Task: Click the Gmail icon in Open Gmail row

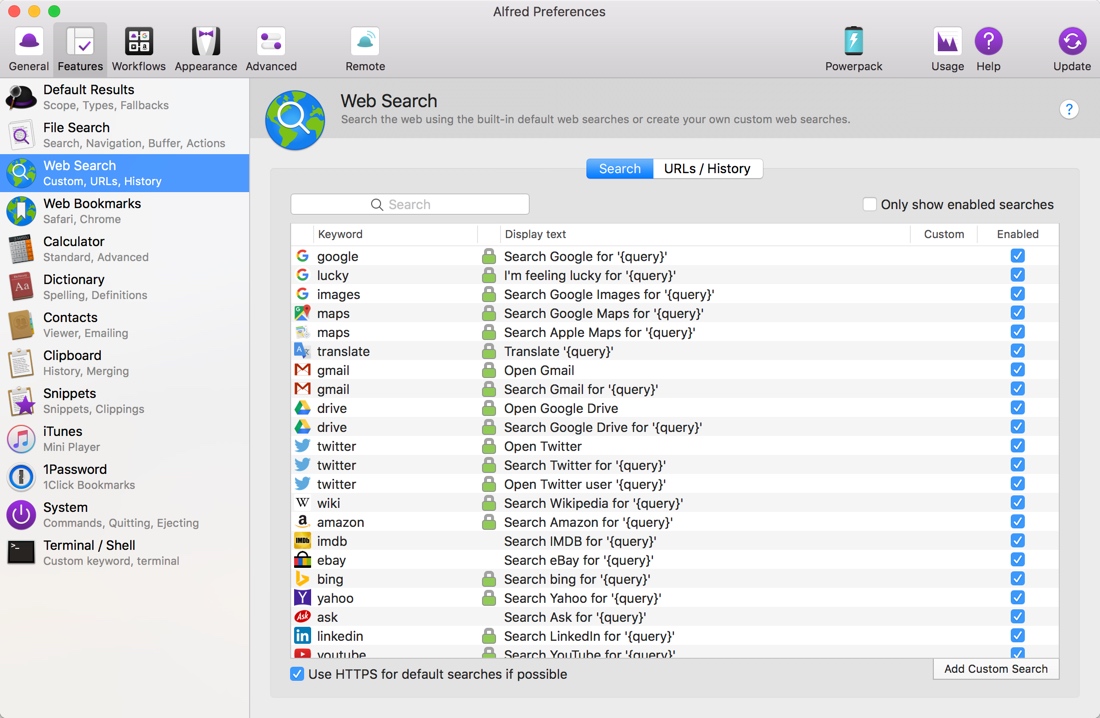Action: pyautogui.click(x=302, y=370)
